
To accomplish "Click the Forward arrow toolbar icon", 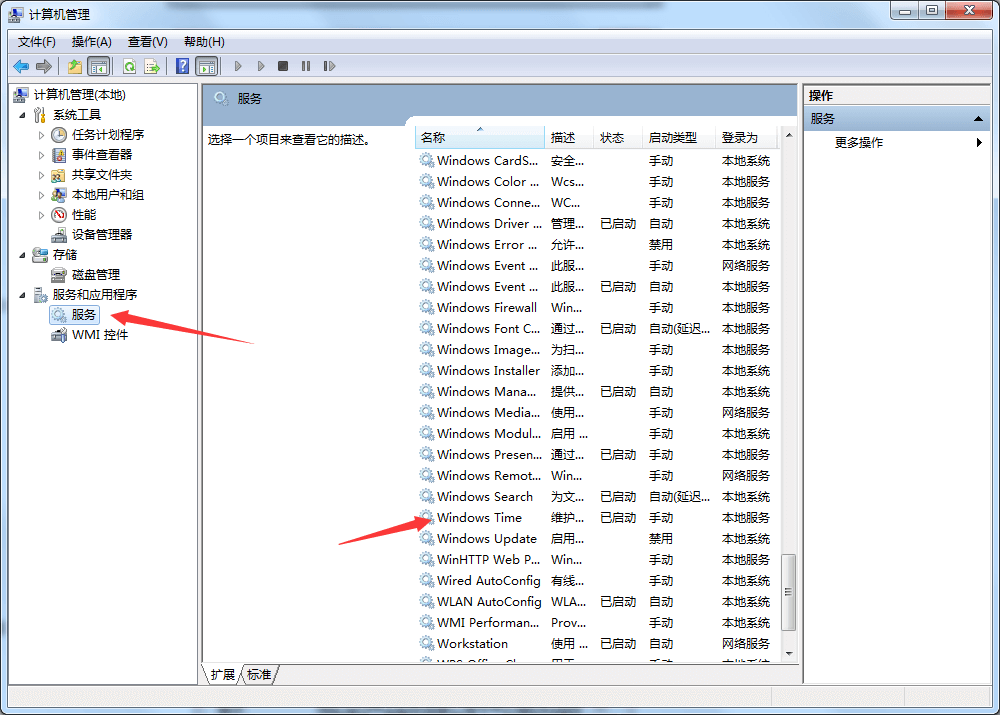I will point(44,66).
